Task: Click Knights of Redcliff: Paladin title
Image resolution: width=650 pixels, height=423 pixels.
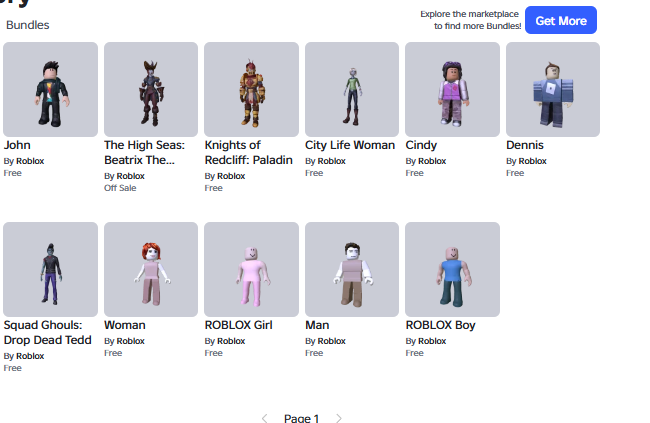Action: (x=248, y=153)
